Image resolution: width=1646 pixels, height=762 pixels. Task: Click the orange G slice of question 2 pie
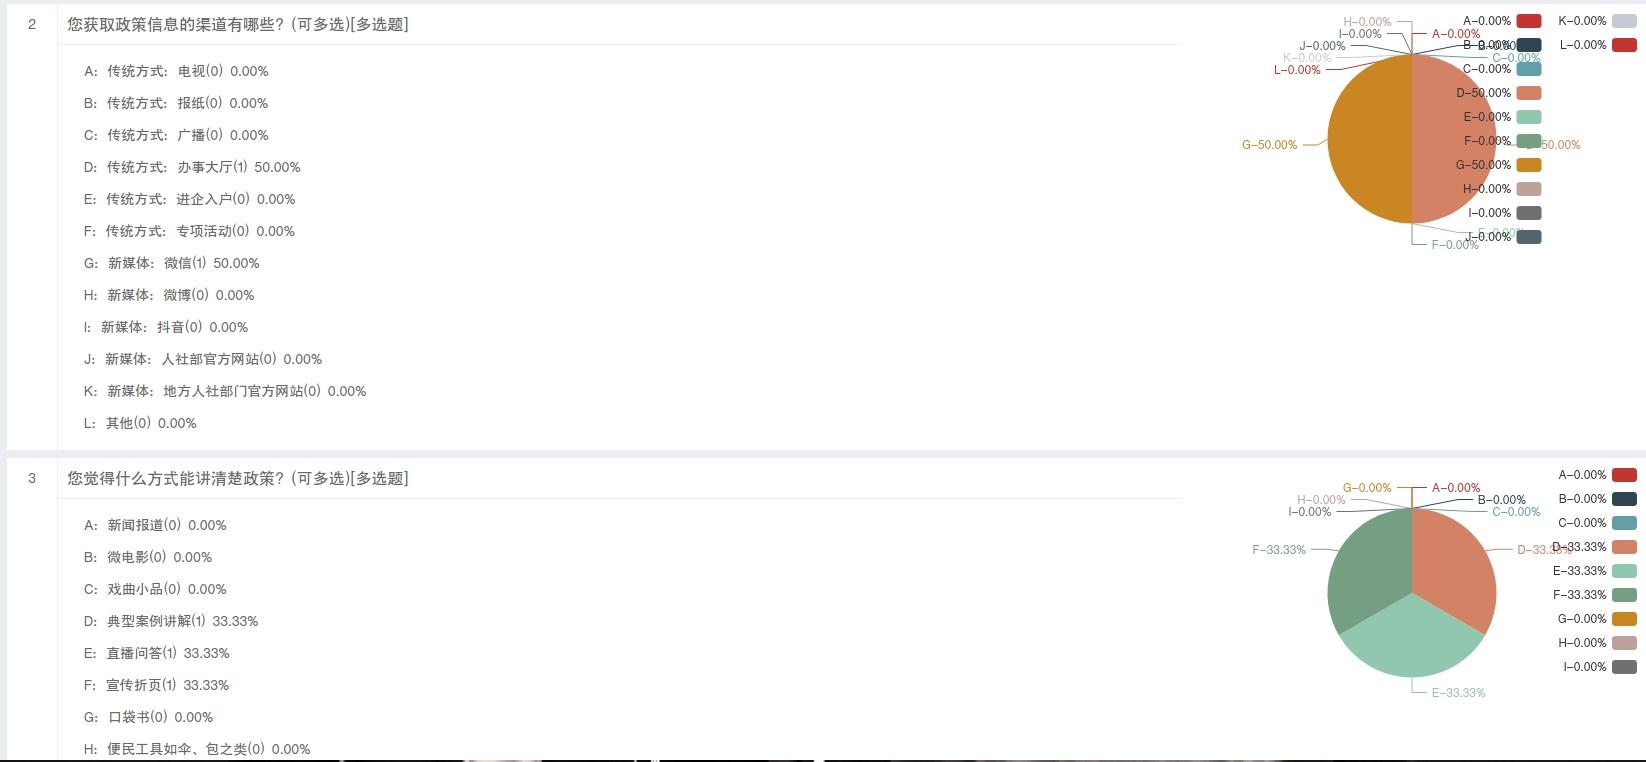click(x=1370, y=140)
